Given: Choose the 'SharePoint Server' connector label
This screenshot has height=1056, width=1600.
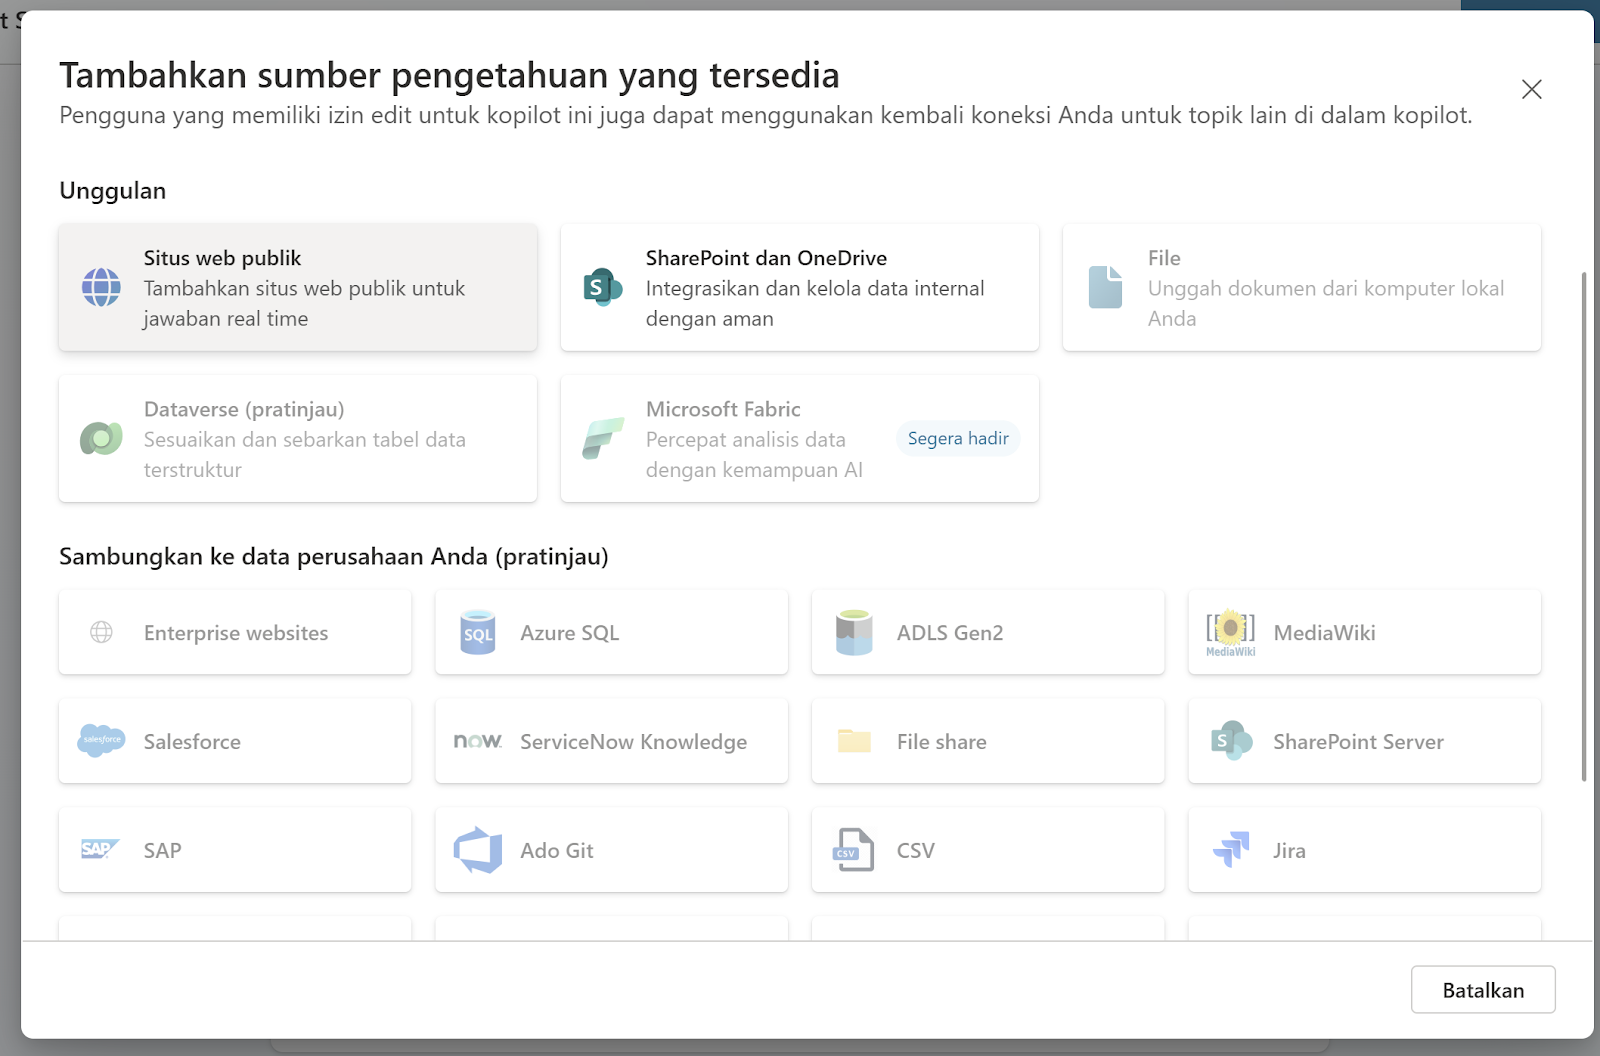Looking at the screenshot, I should tap(1358, 742).
